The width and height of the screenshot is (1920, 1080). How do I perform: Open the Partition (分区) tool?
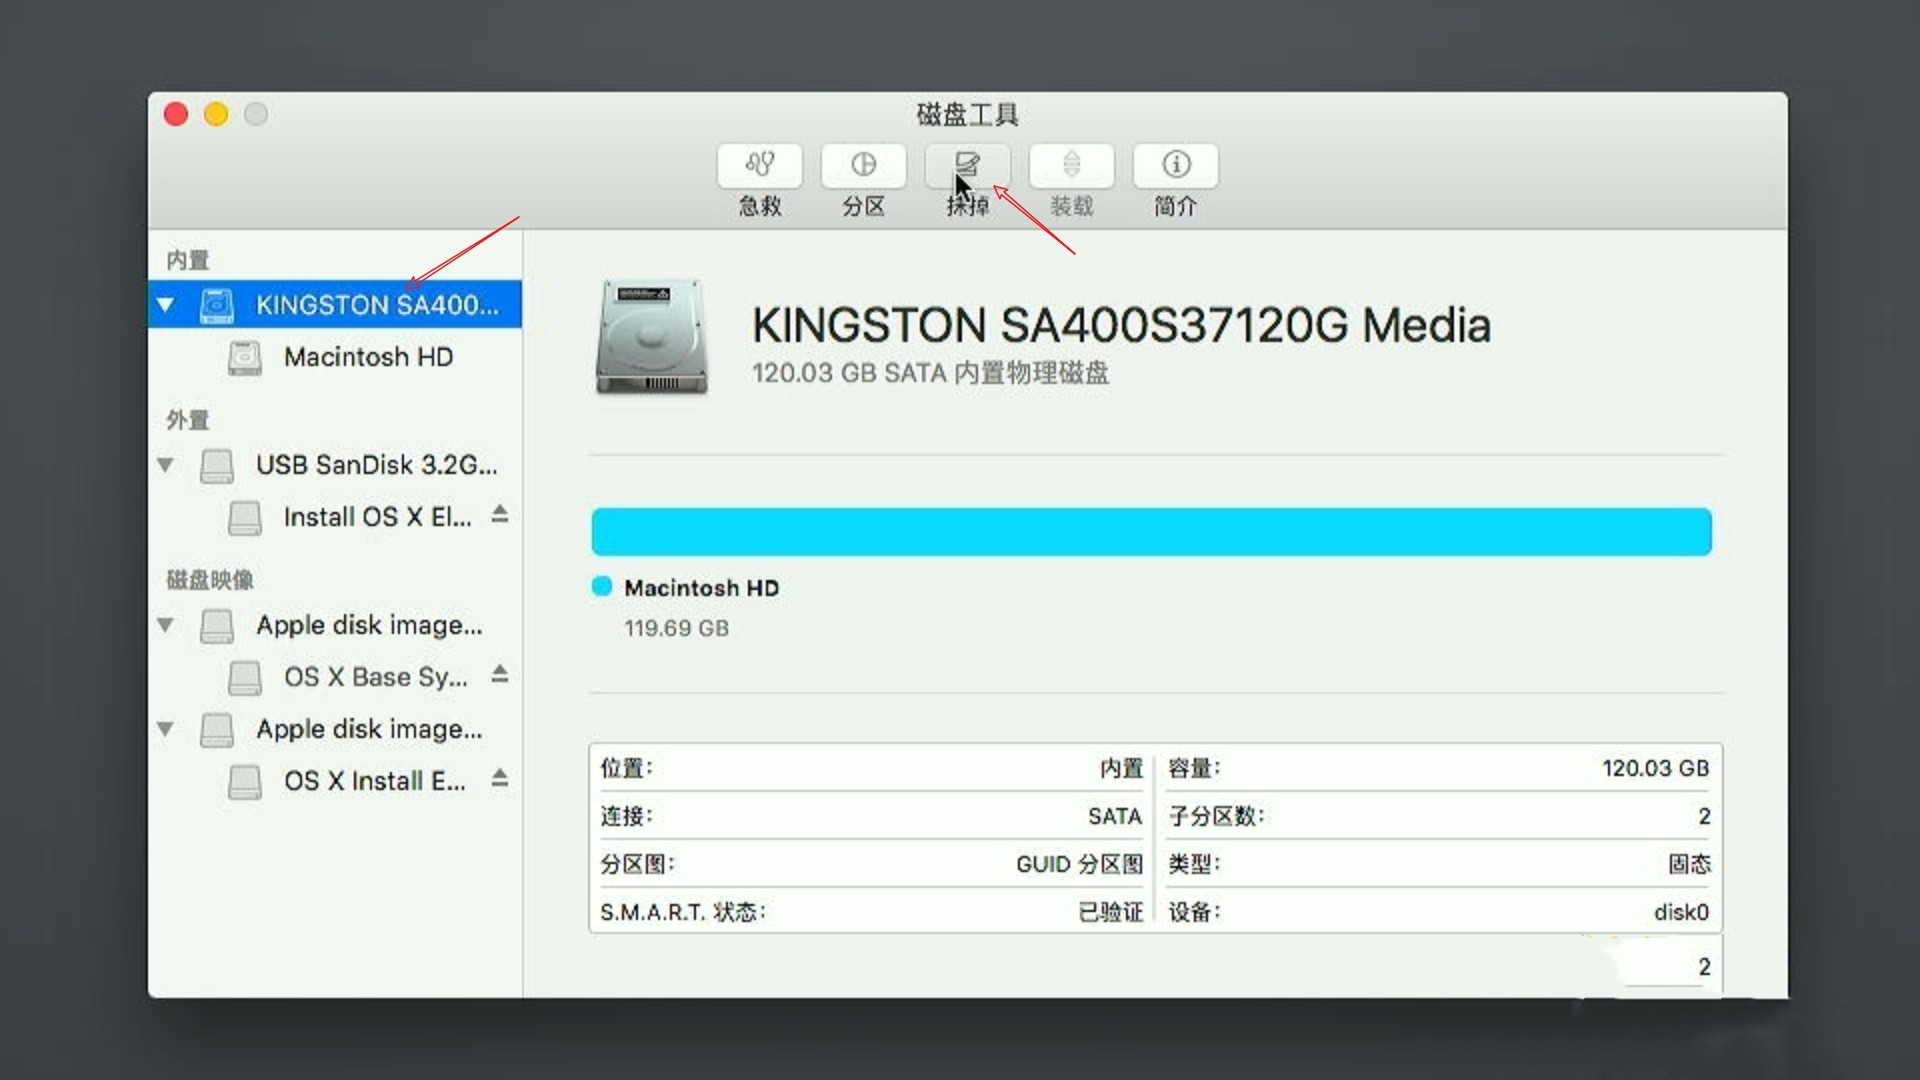pos(863,165)
